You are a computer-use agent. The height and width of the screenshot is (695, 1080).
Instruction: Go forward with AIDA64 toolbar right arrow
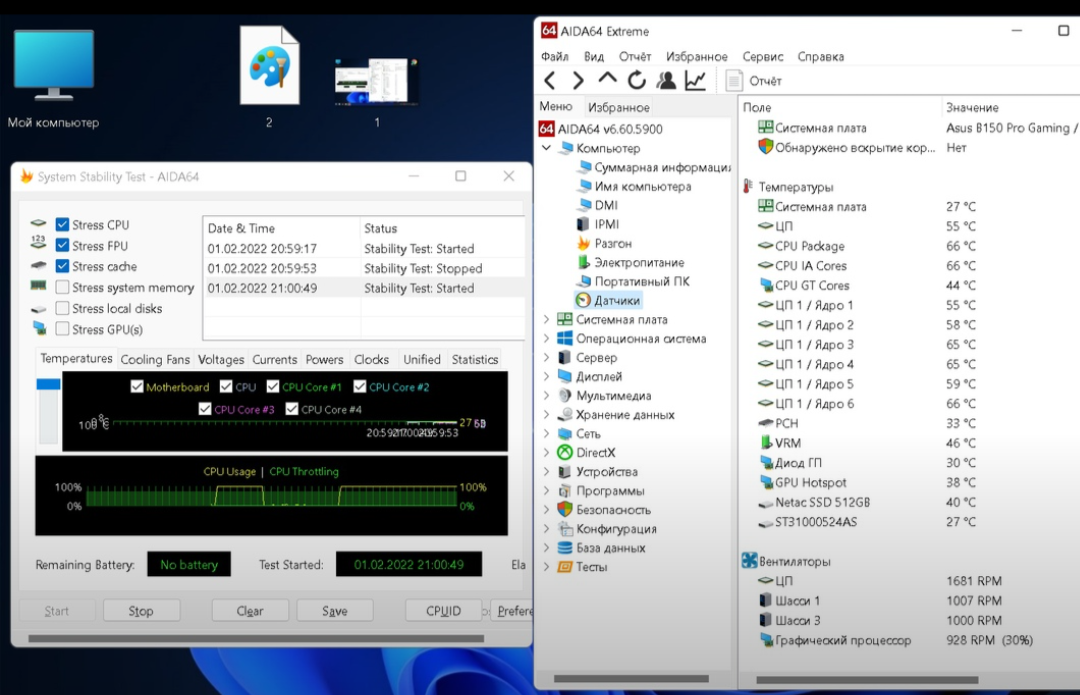point(578,81)
